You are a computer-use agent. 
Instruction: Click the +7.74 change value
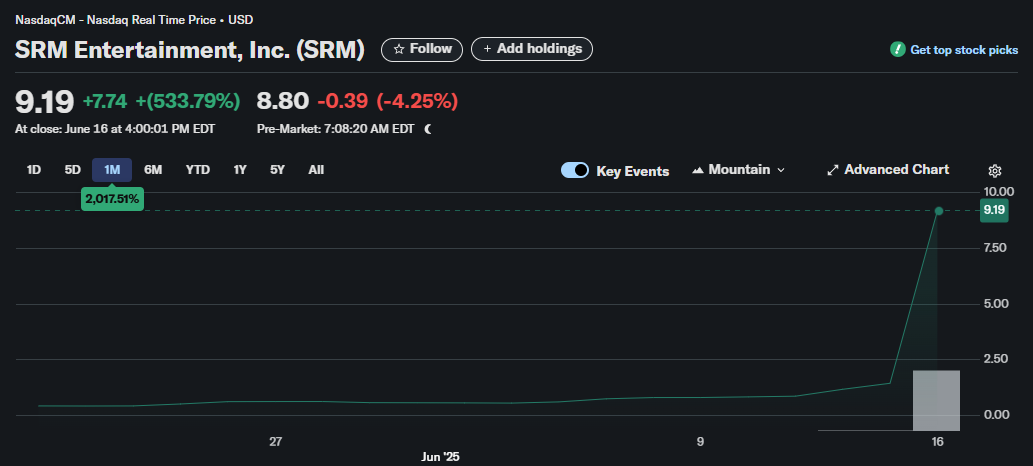(x=105, y=102)
